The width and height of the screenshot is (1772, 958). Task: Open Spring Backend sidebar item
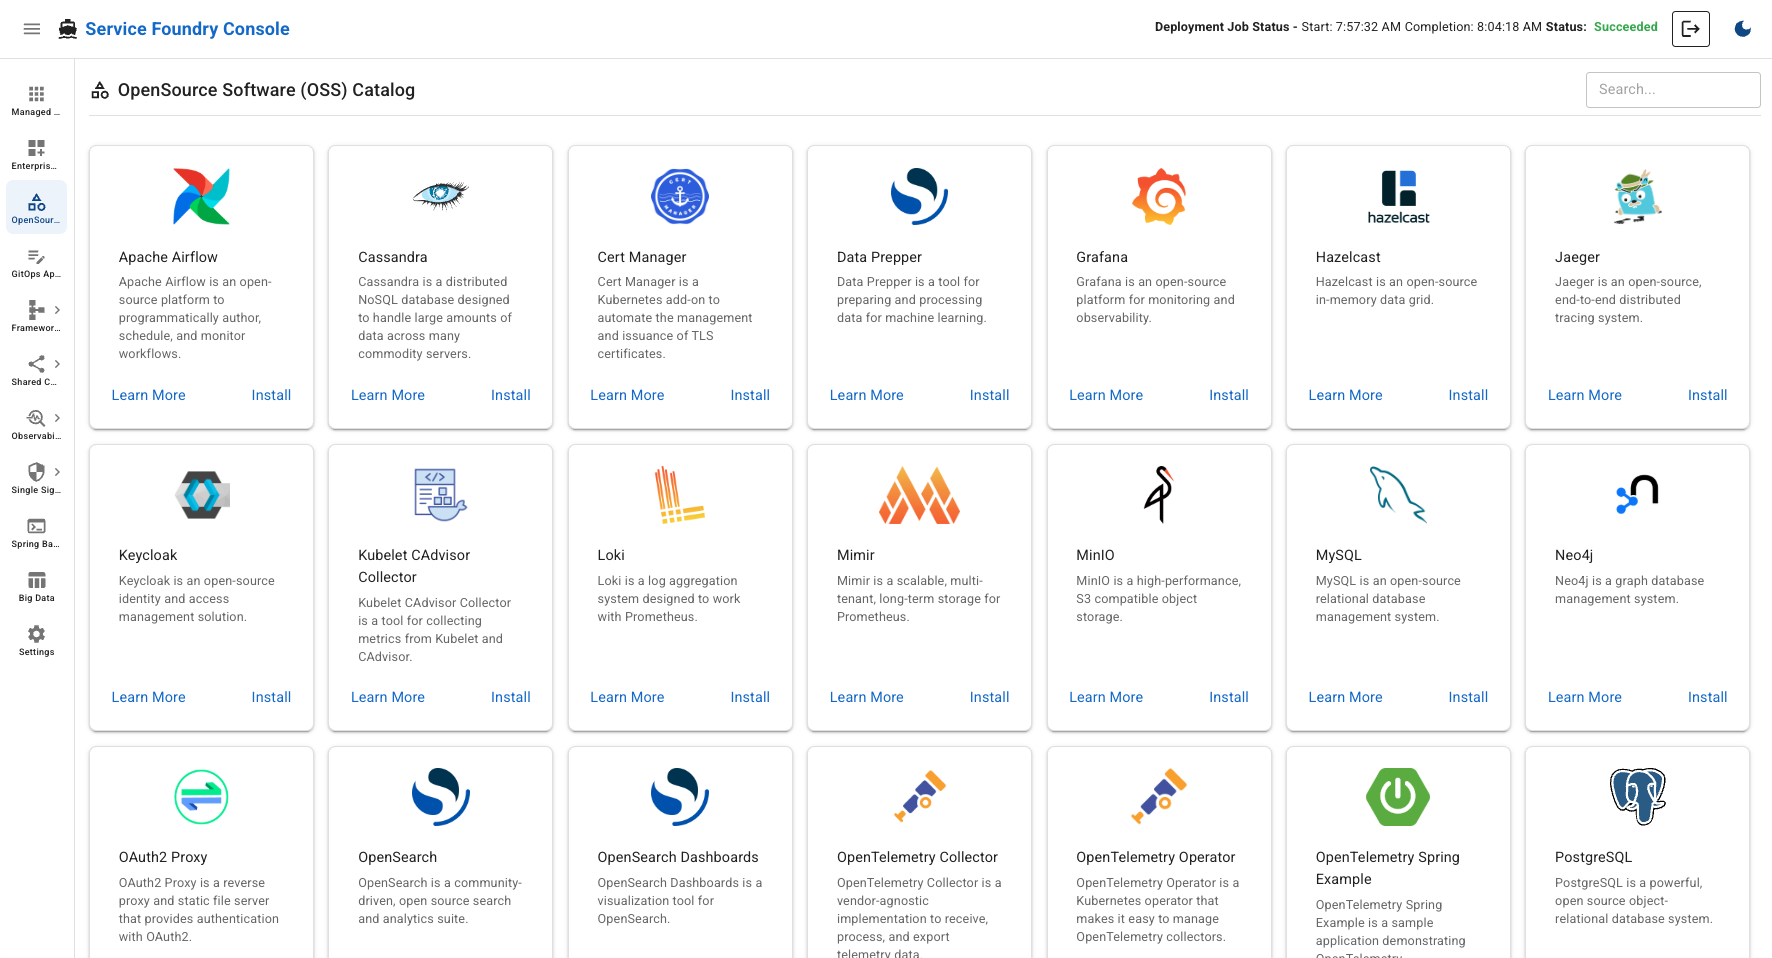[x=36, y=532]
